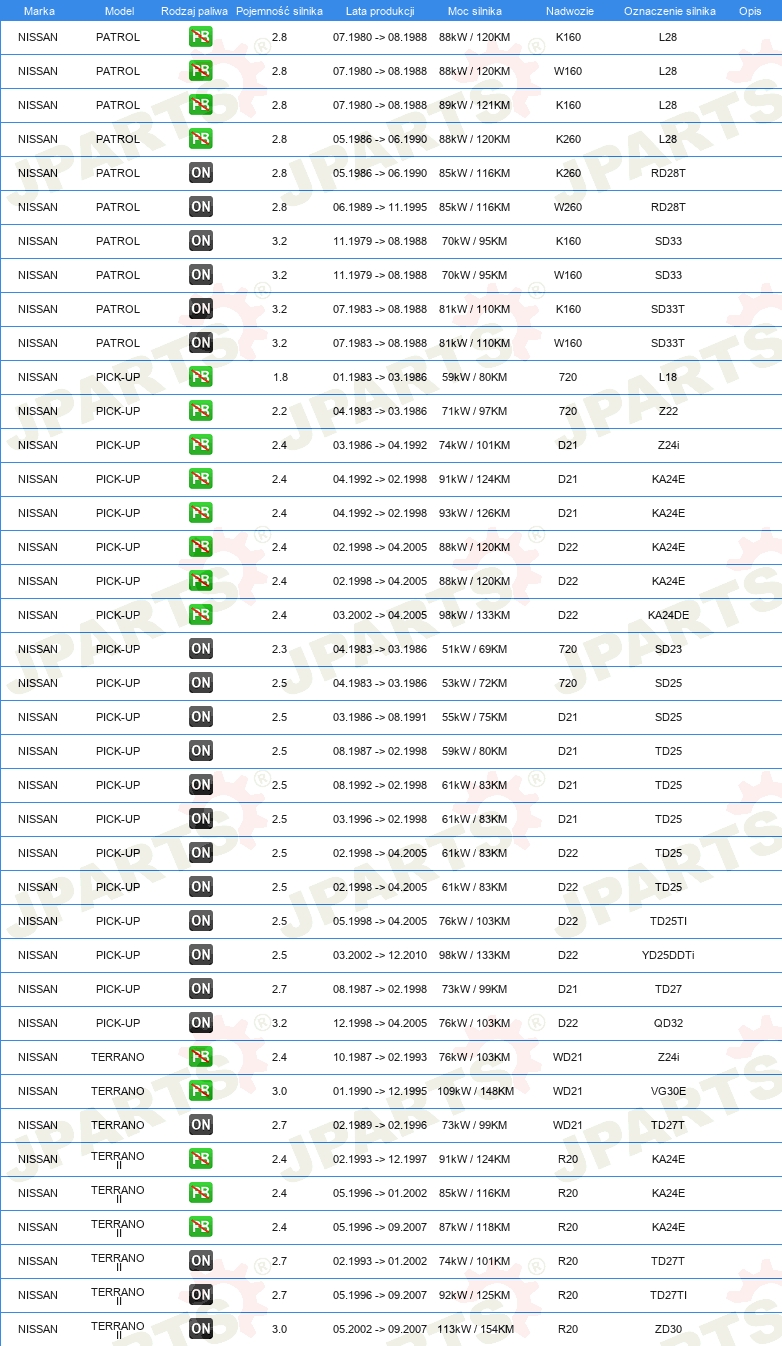This screenshot has height=1346, width=782.
Task: Click the ON diesel icon in the PATROL W260 RD28T row
Action: click(x=201, y=207)
